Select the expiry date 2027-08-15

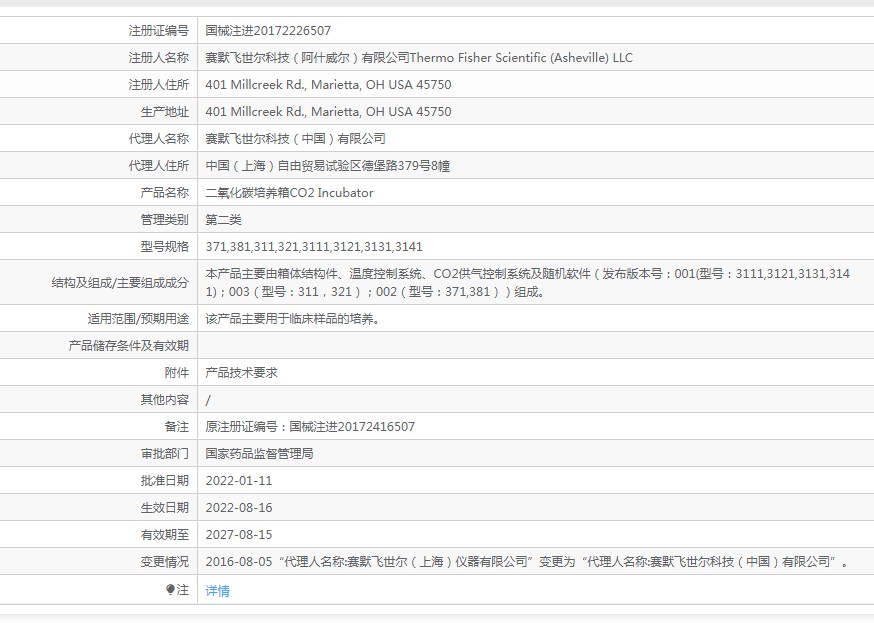[x=239, y=535]
